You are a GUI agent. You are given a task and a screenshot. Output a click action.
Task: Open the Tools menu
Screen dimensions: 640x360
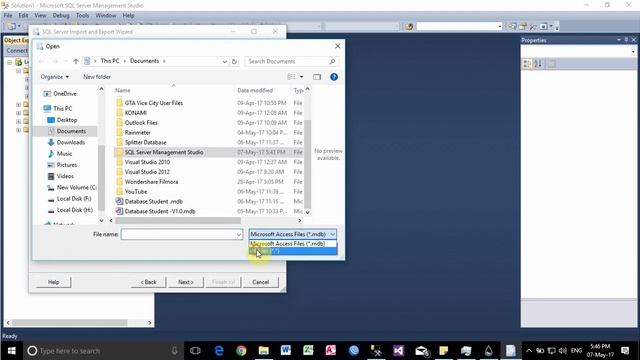tap(82, 15)
